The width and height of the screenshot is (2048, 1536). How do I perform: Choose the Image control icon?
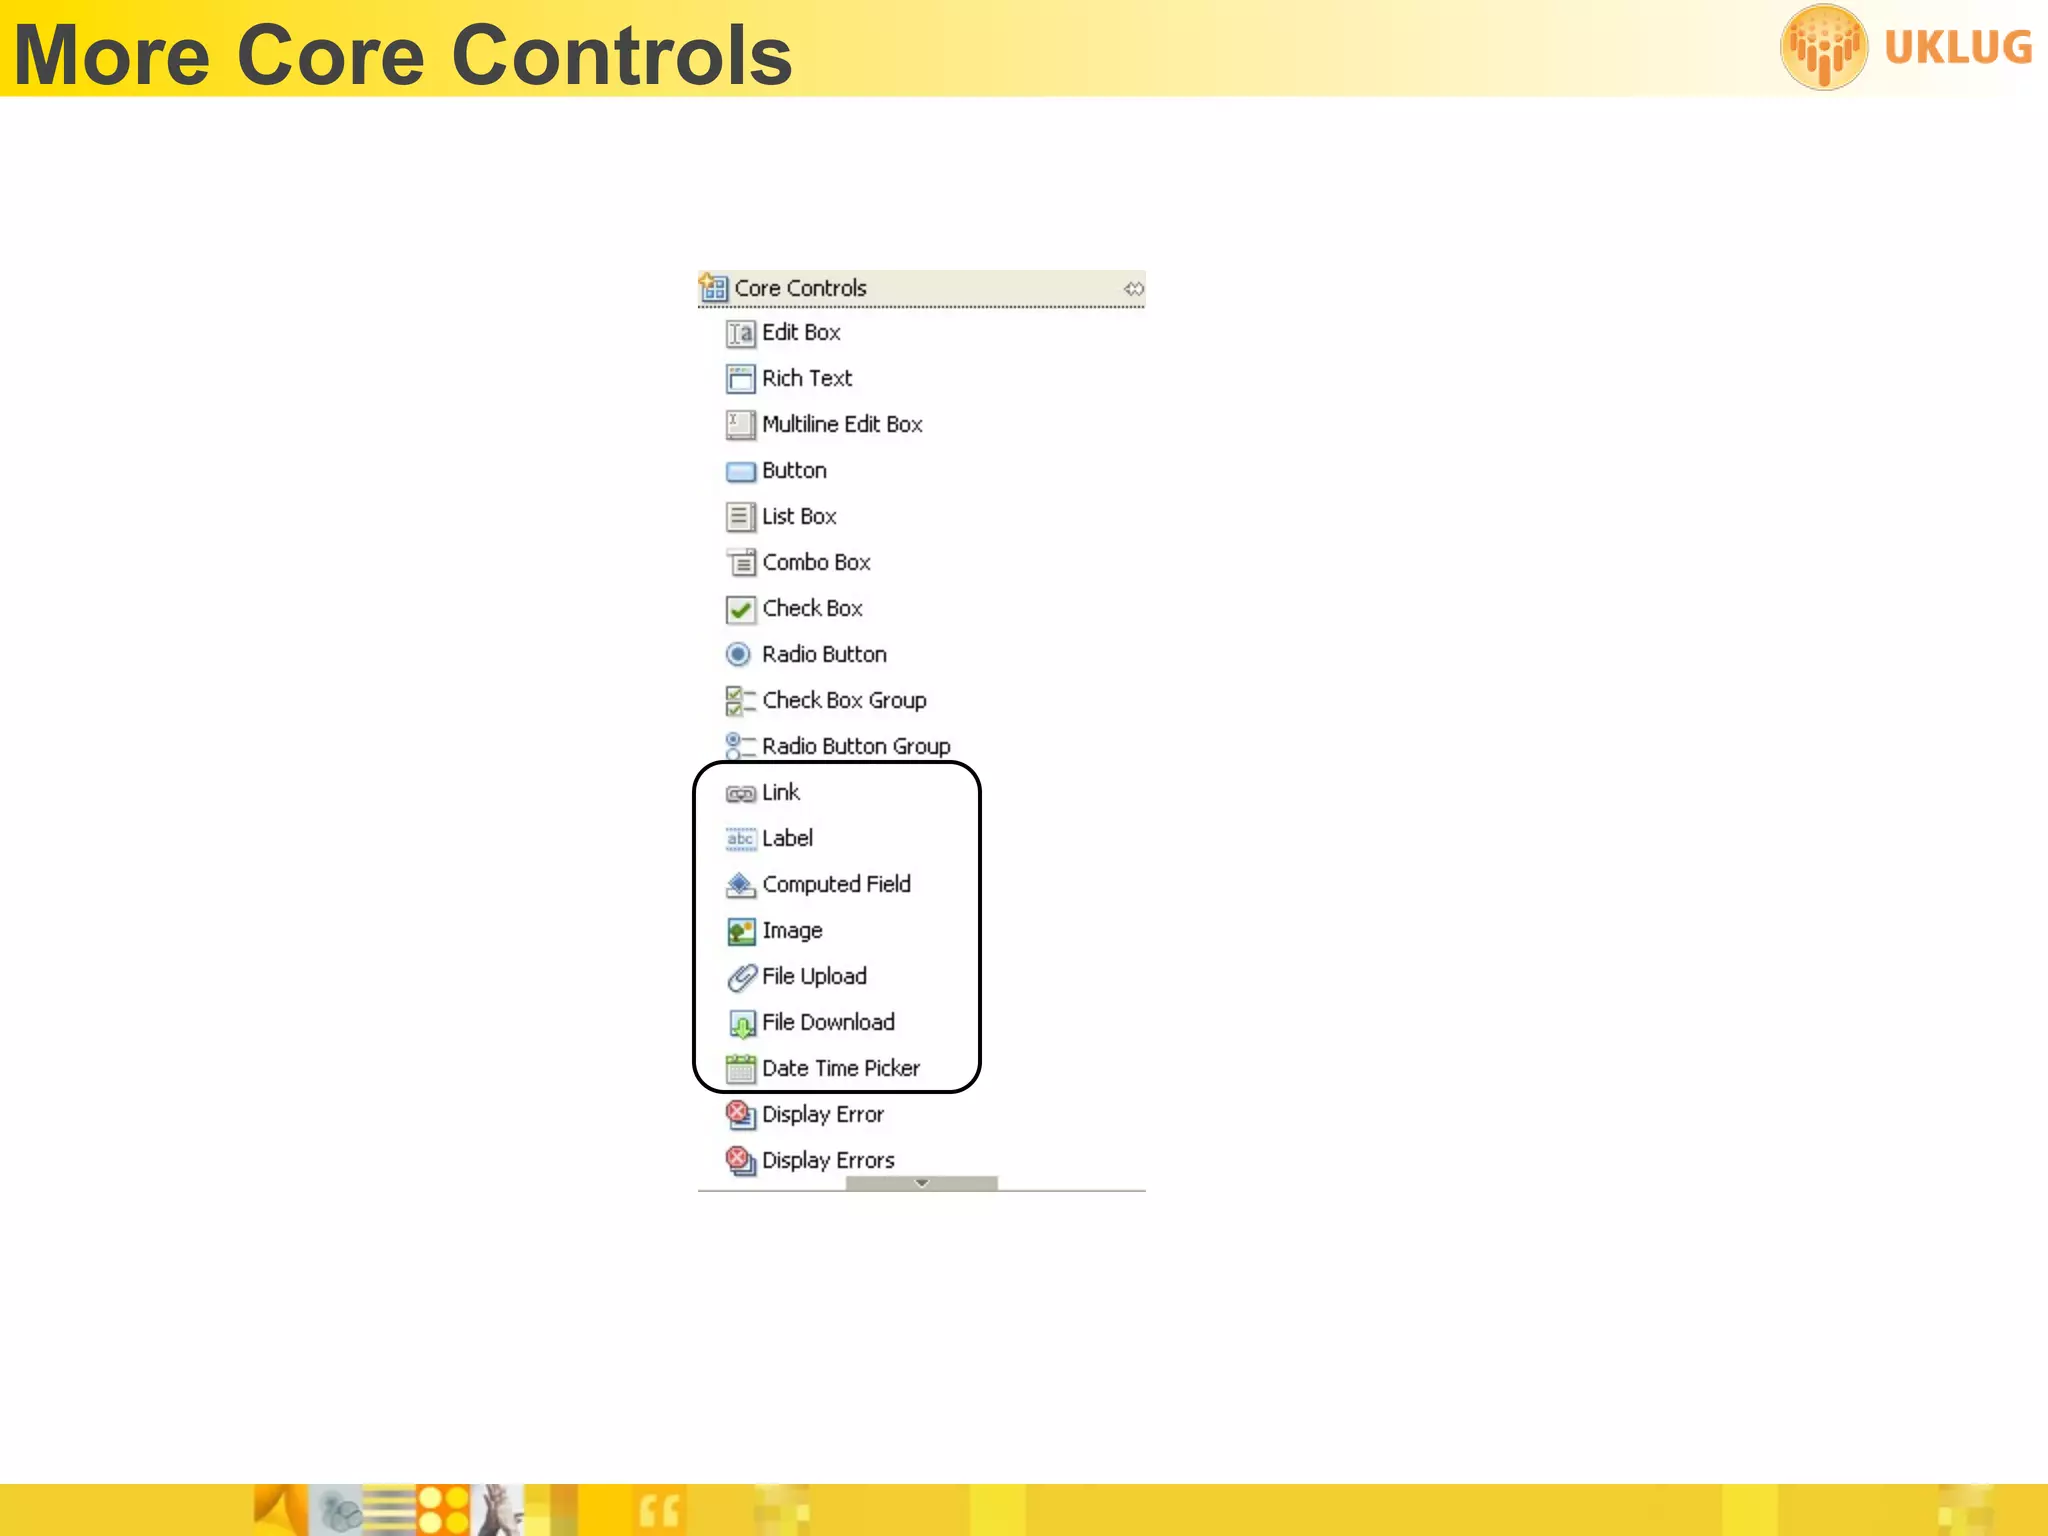(740, 931)
